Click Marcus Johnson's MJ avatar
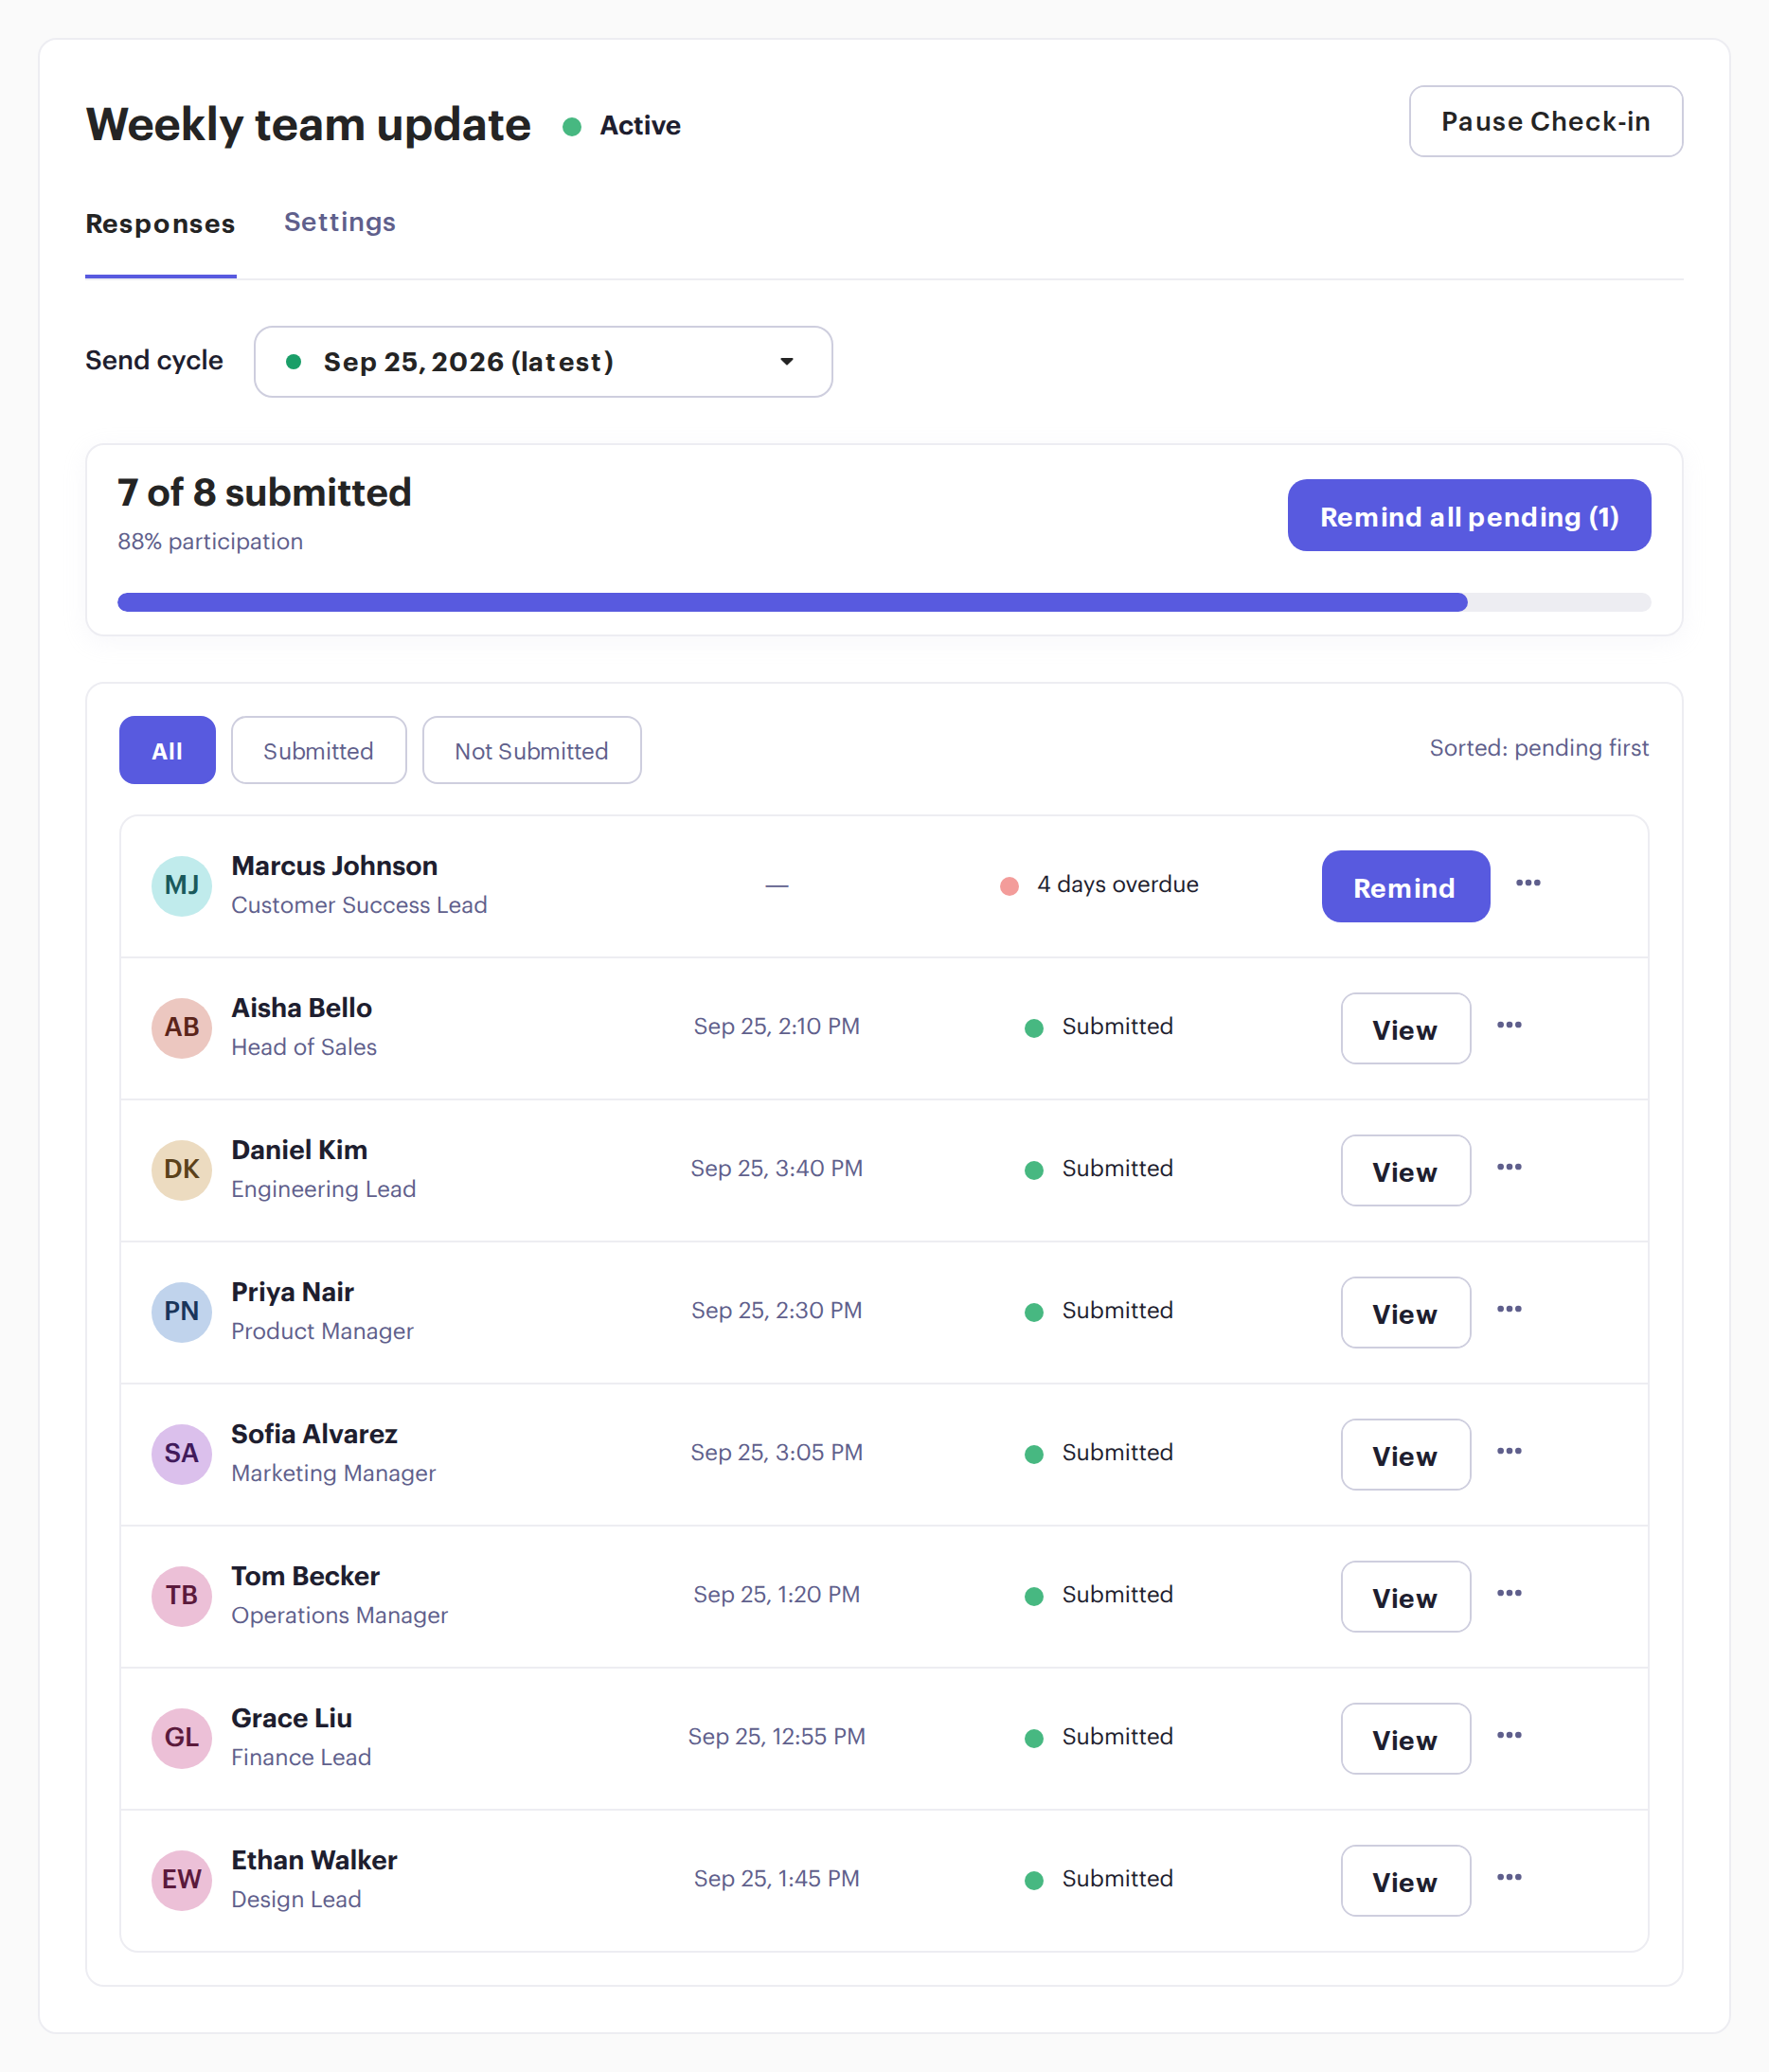 [x=181, y=885]
